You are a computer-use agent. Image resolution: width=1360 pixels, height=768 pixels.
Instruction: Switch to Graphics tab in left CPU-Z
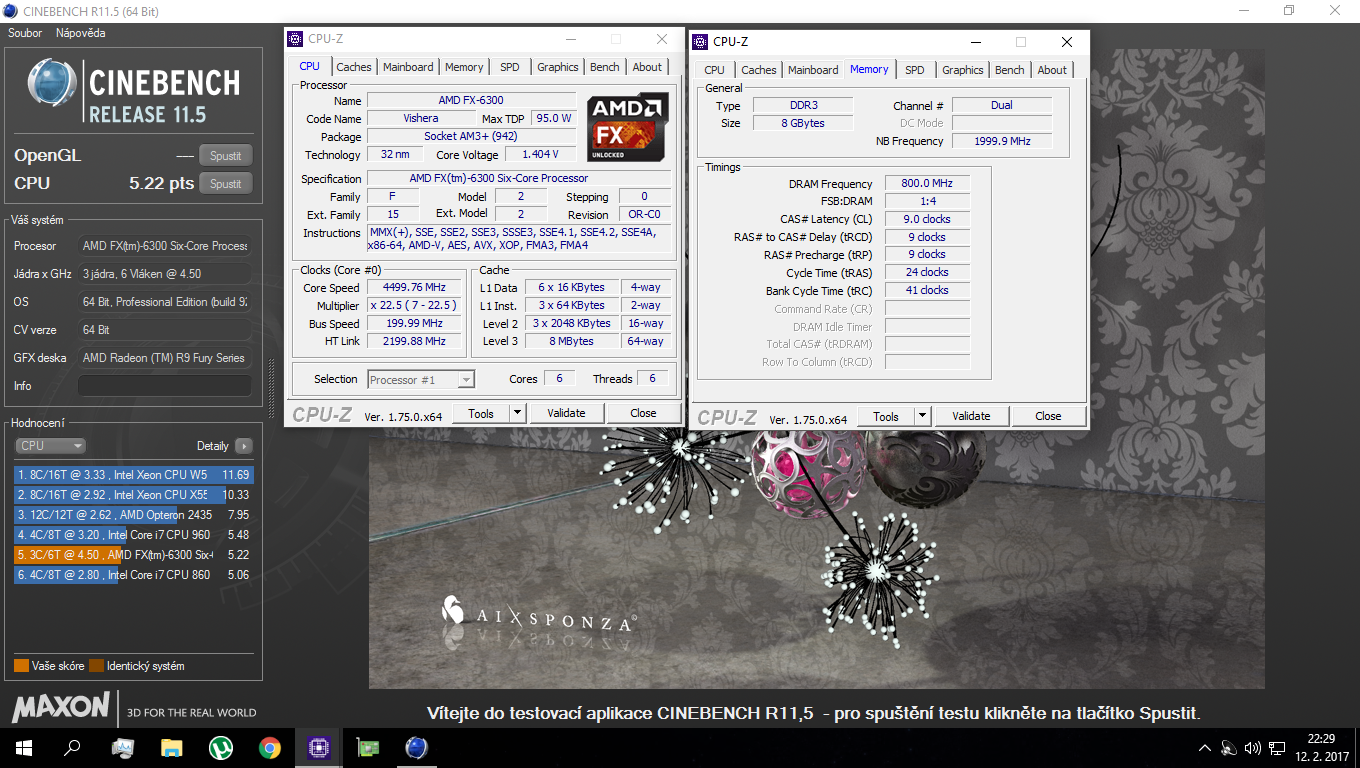click(558, 67)
